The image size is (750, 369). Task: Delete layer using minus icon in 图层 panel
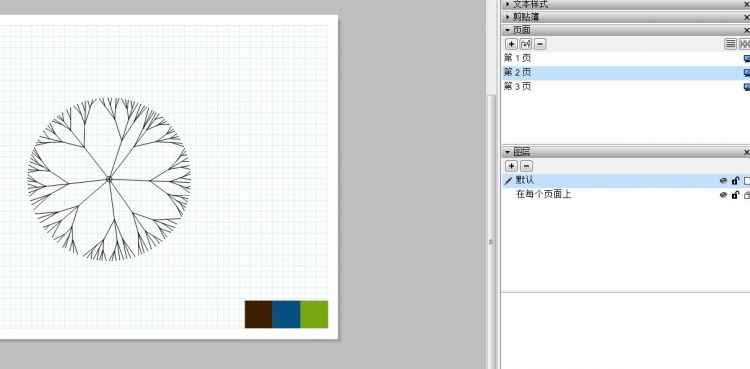coord(526,166)
